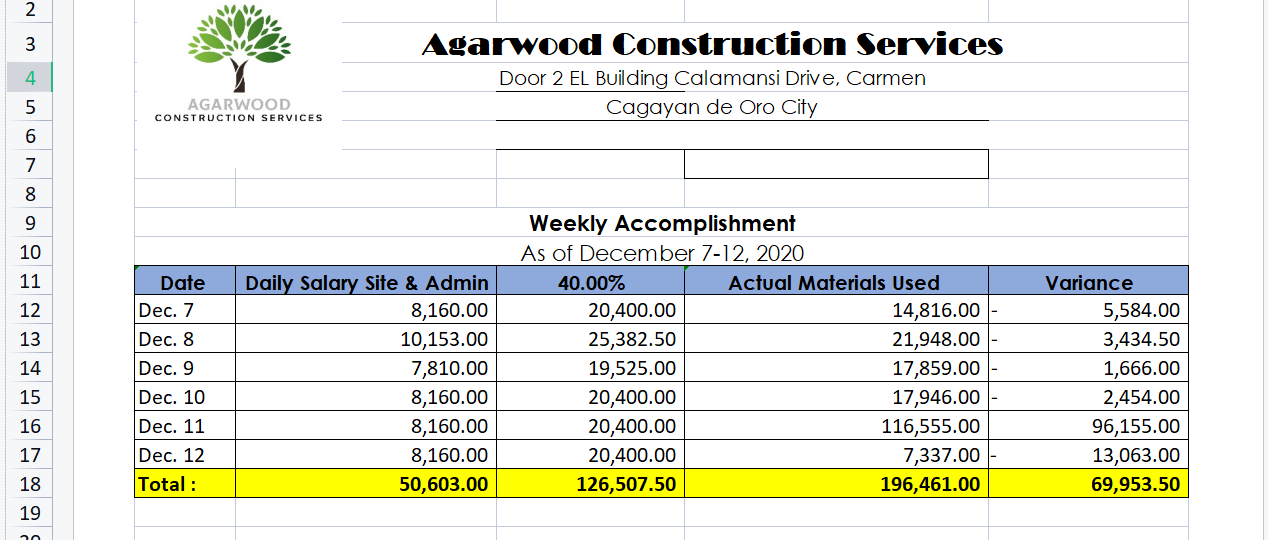Screen dimensions: 1268x540
Task: Select salary cell 10,153.00
Action: pyautogui.click(x=366, y=339)
